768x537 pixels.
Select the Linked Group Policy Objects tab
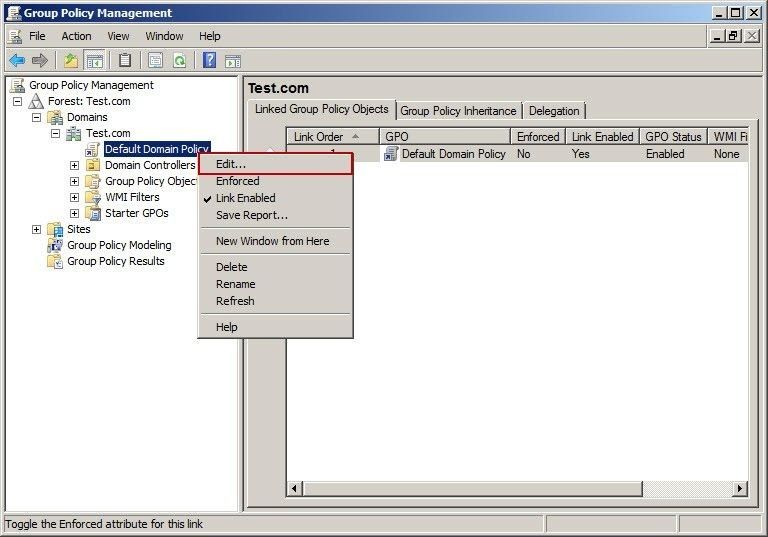tap(322, 109)
